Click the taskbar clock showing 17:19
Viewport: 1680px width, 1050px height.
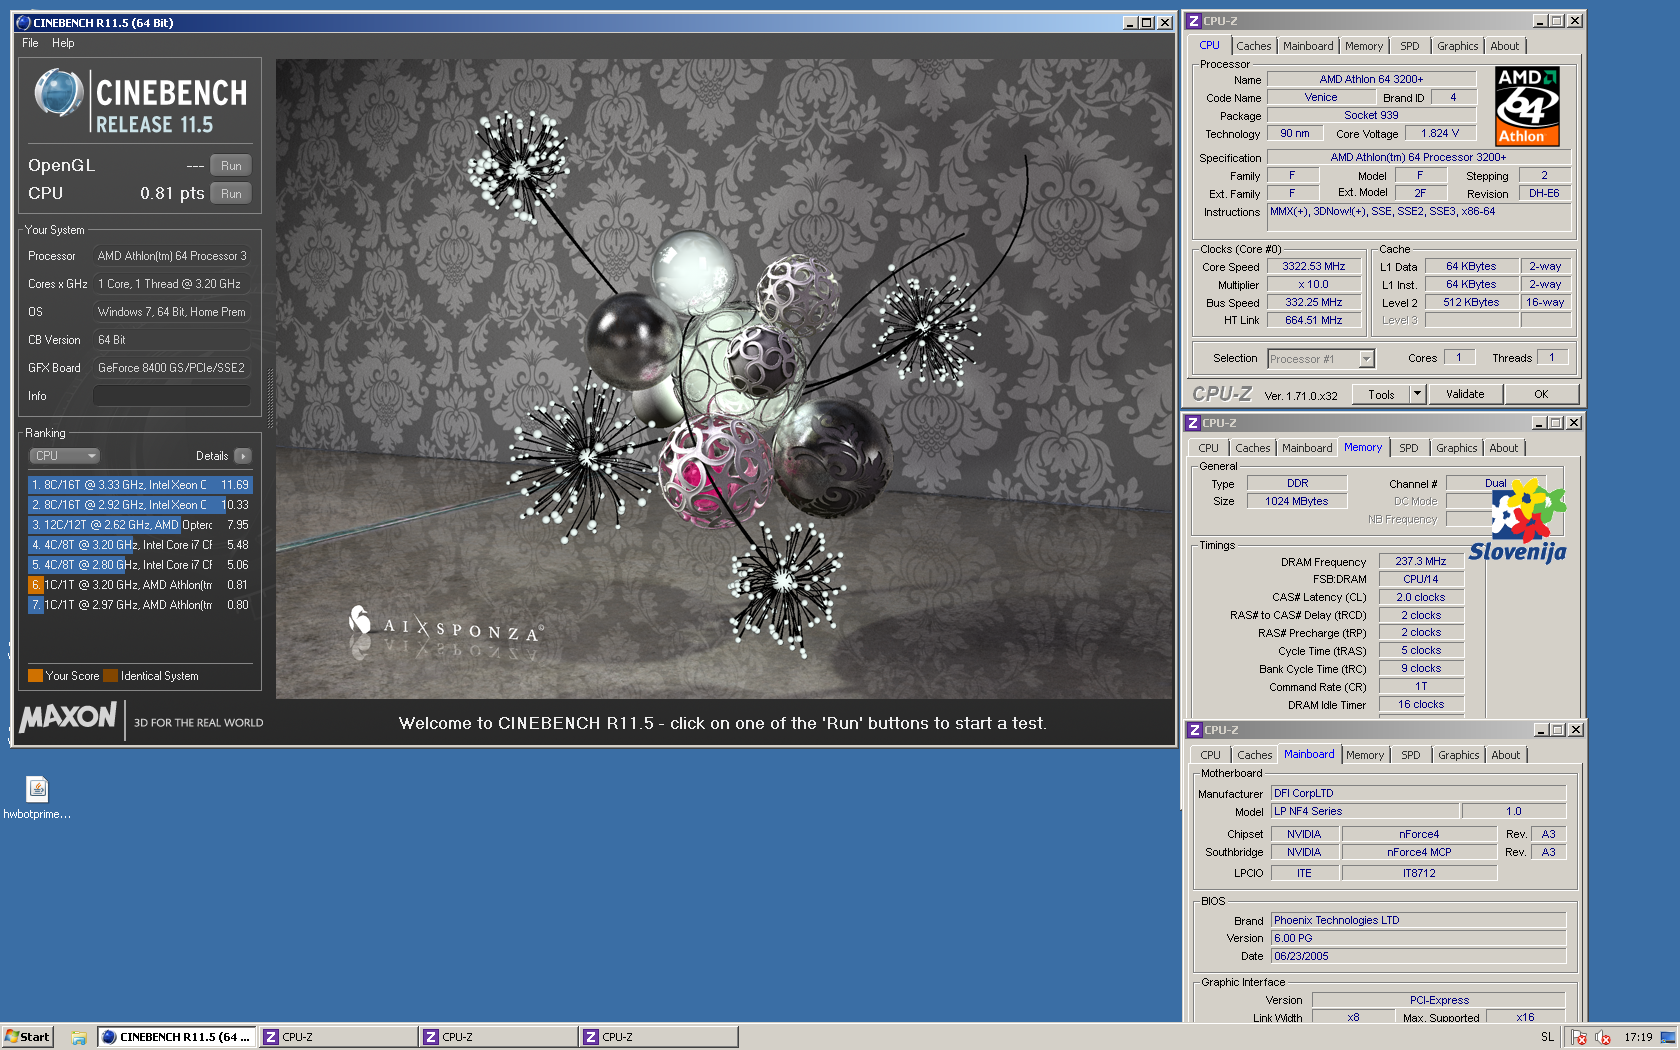click(x=1638, y=1037)
